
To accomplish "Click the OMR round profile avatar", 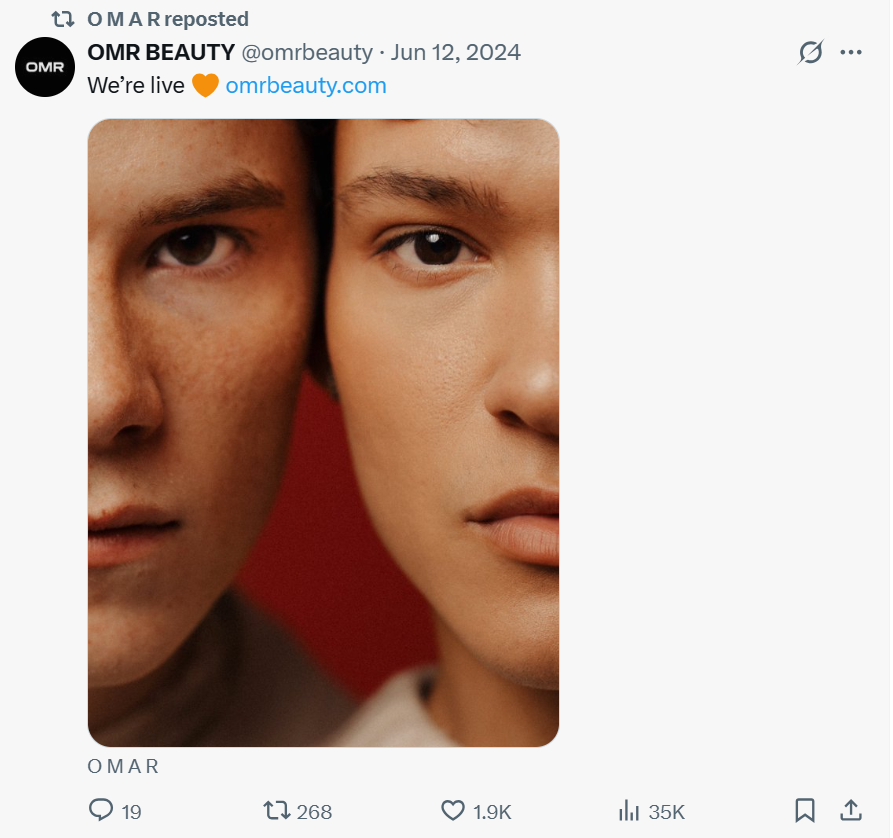I will coord(46,67).
